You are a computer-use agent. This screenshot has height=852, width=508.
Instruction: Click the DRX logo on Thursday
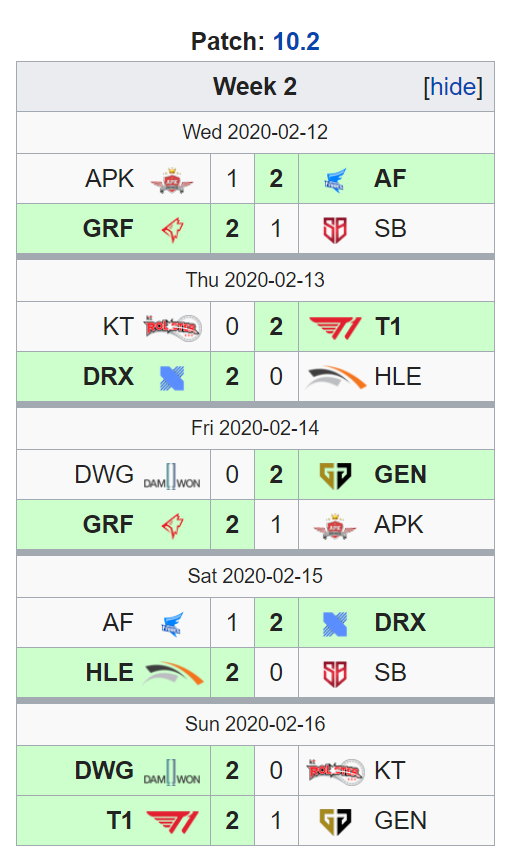click(x=172, y=378)
